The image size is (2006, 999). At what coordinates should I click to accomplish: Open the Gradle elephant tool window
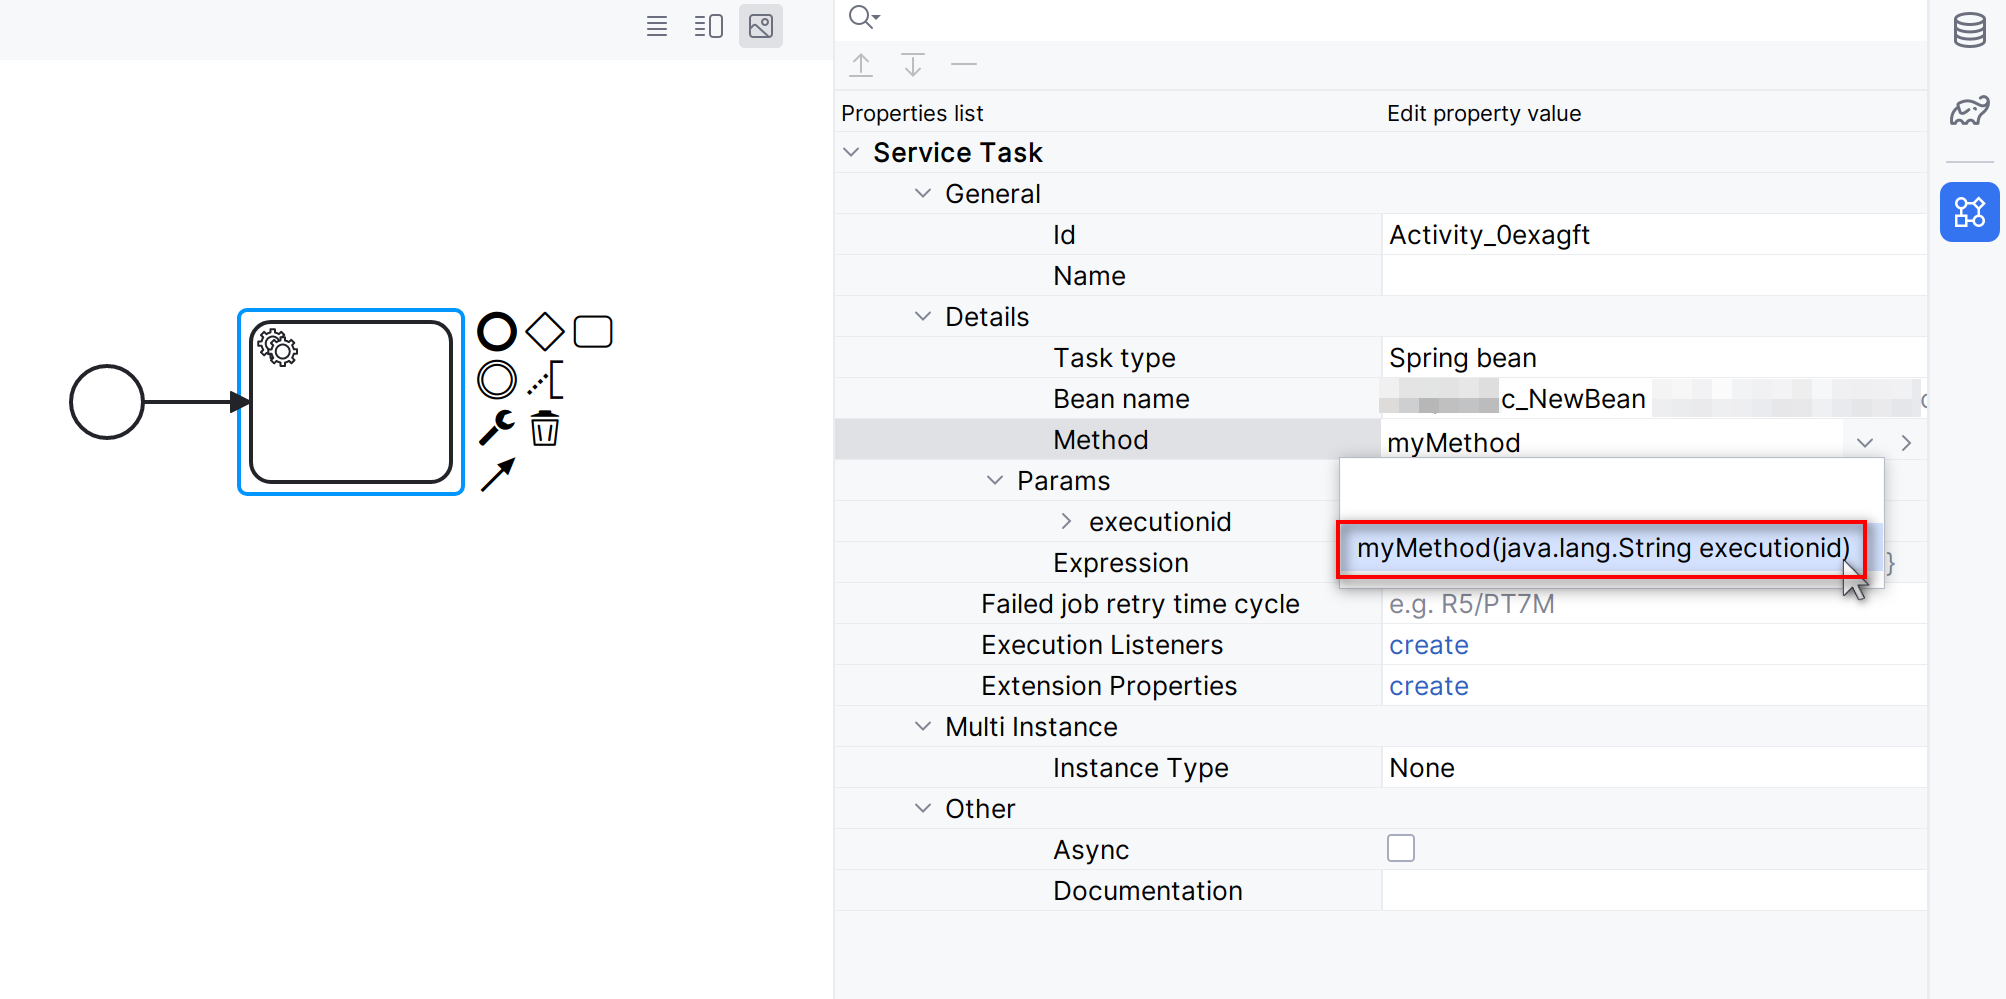click(1970, 110)
